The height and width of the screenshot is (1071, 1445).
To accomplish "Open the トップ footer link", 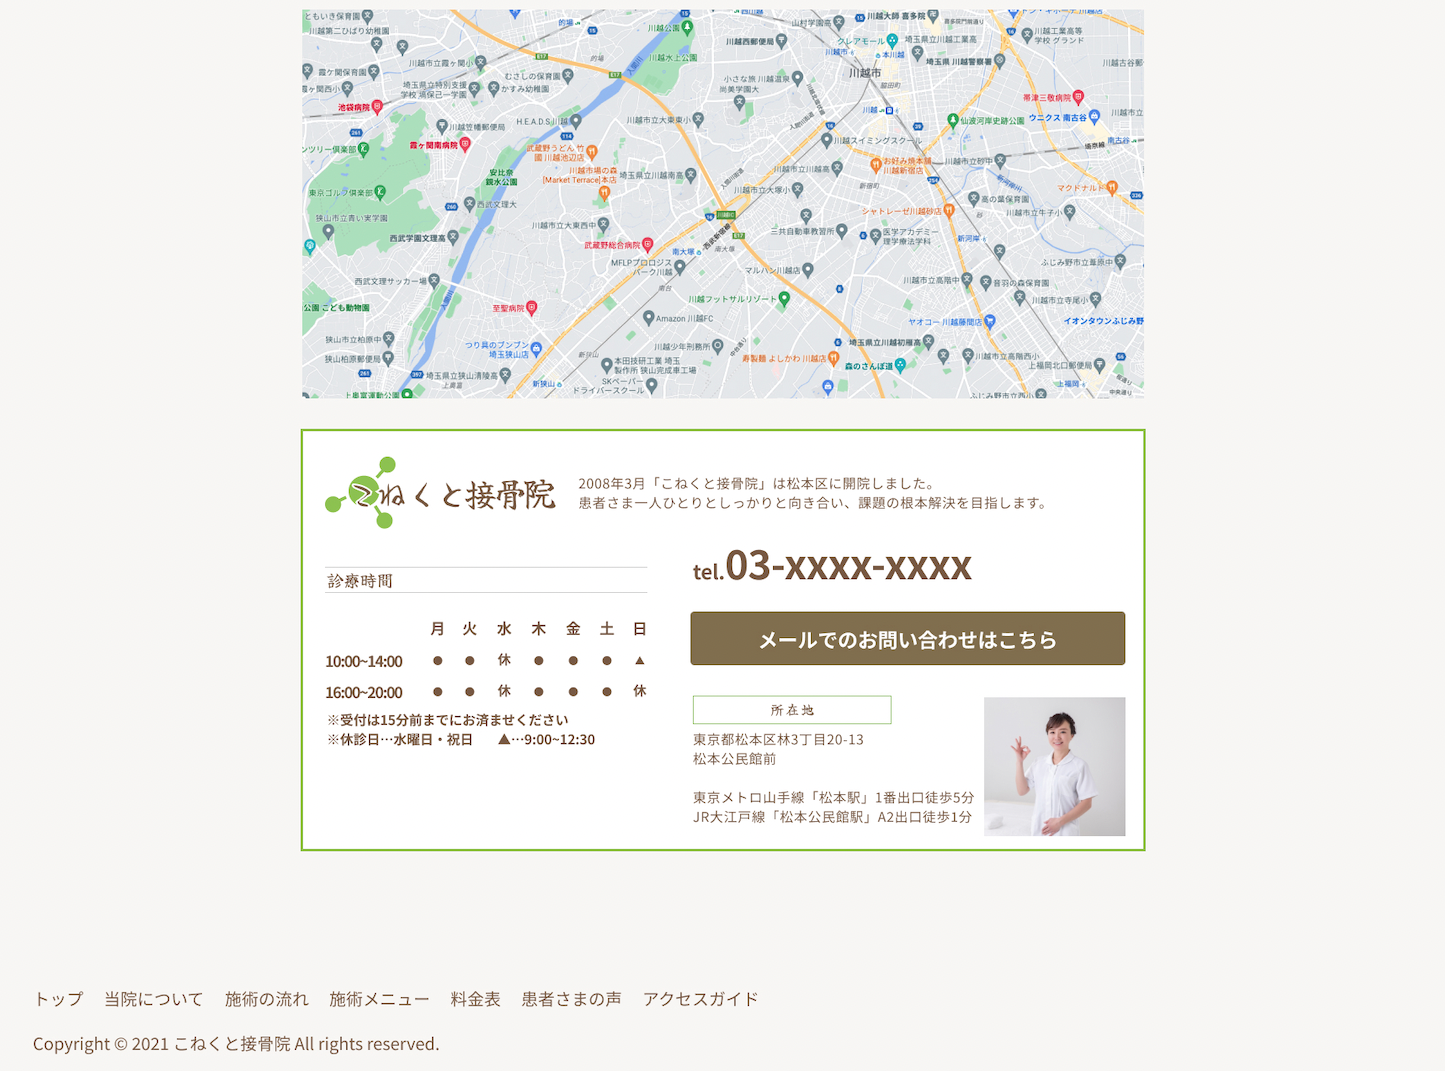I will 58,999.
